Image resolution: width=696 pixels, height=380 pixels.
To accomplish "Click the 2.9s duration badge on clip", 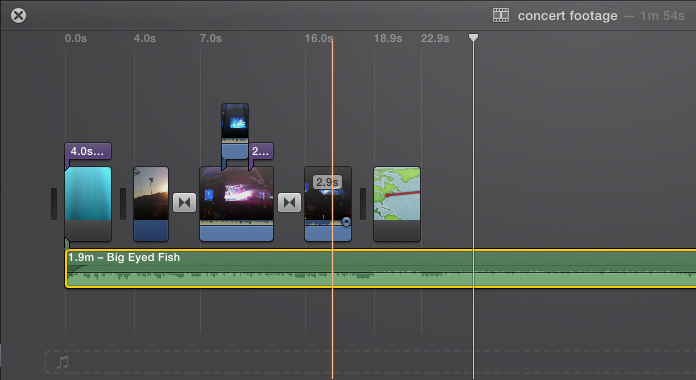I will pyautogui.click(x=327, y=182).
